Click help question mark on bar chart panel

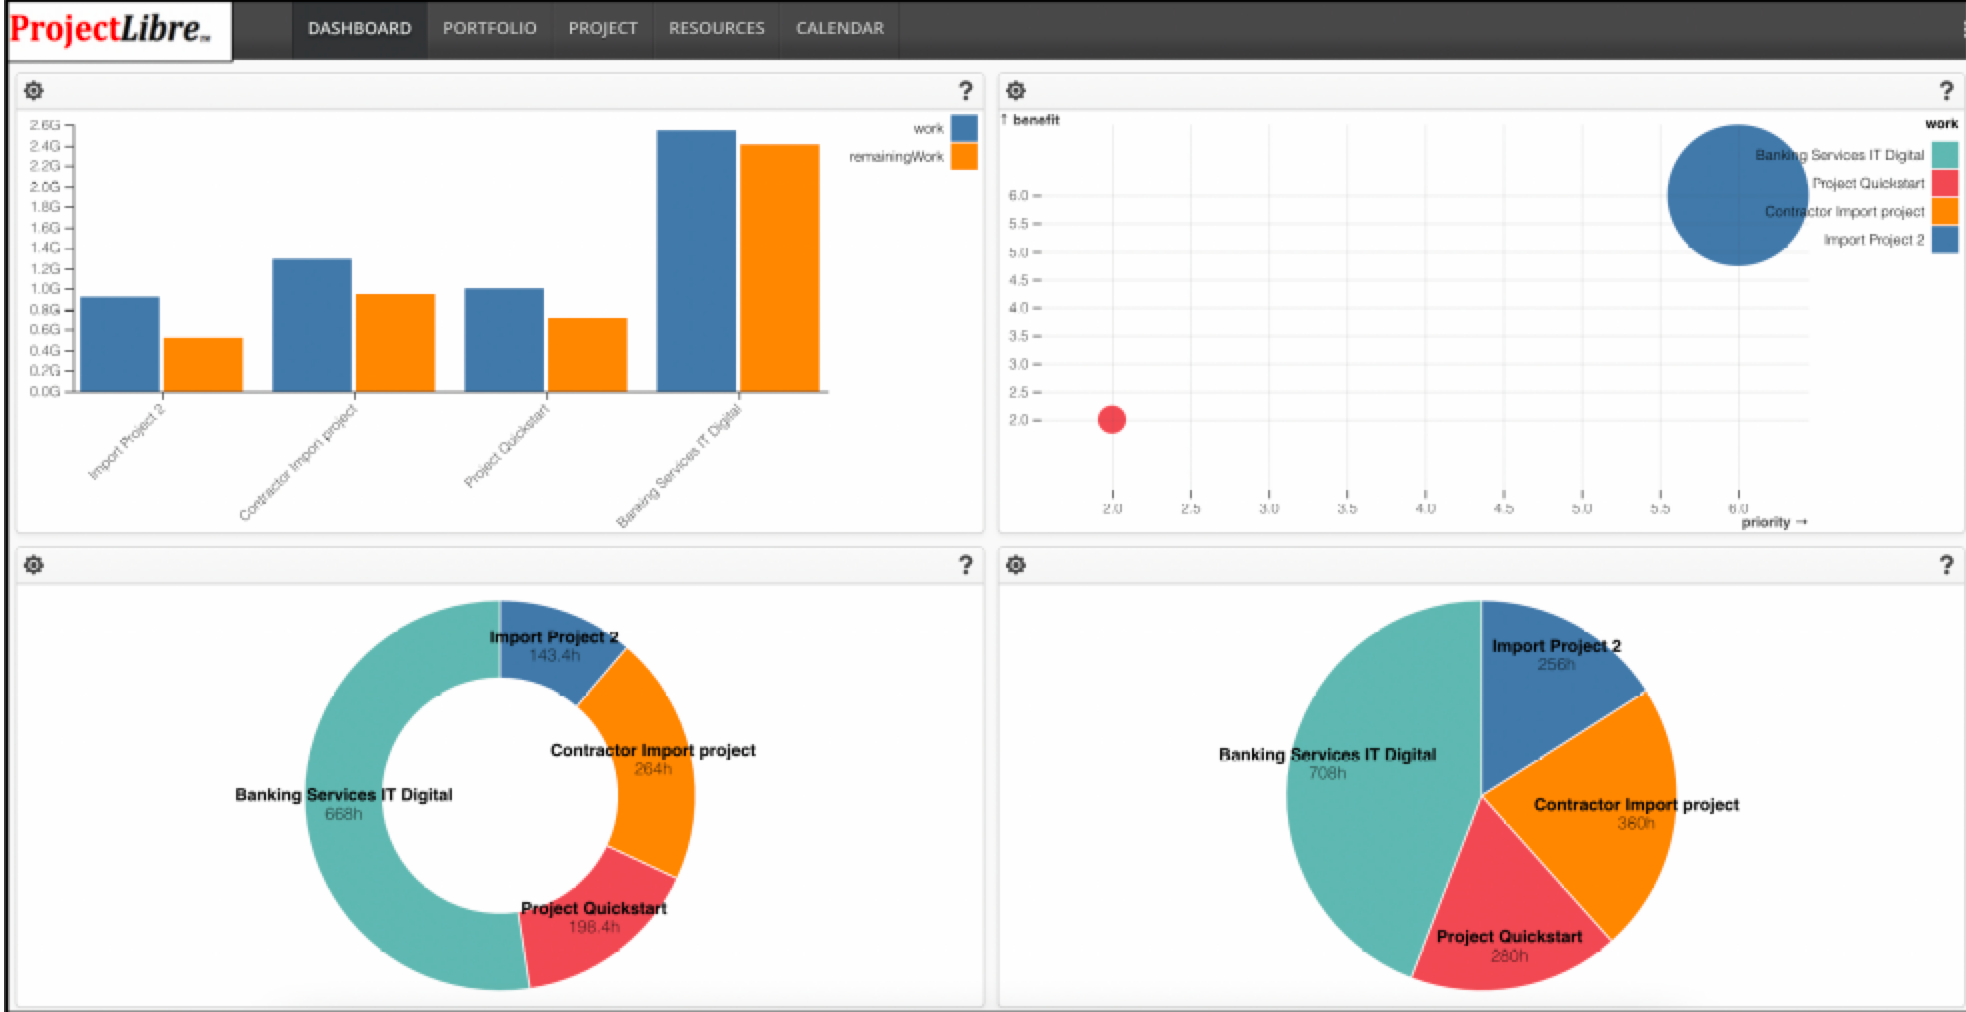coord(965,91)
